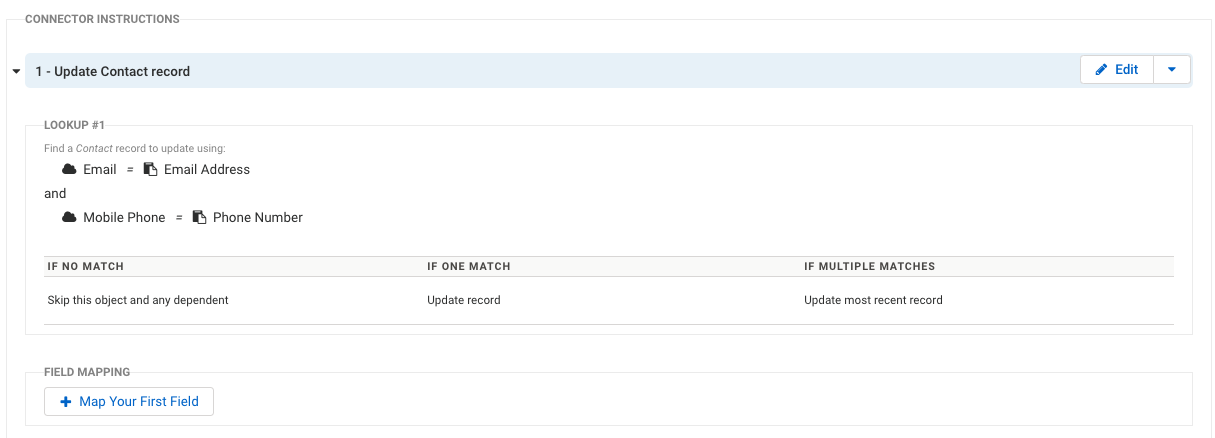Click the cloud icon beside Email

coord(70,169)
